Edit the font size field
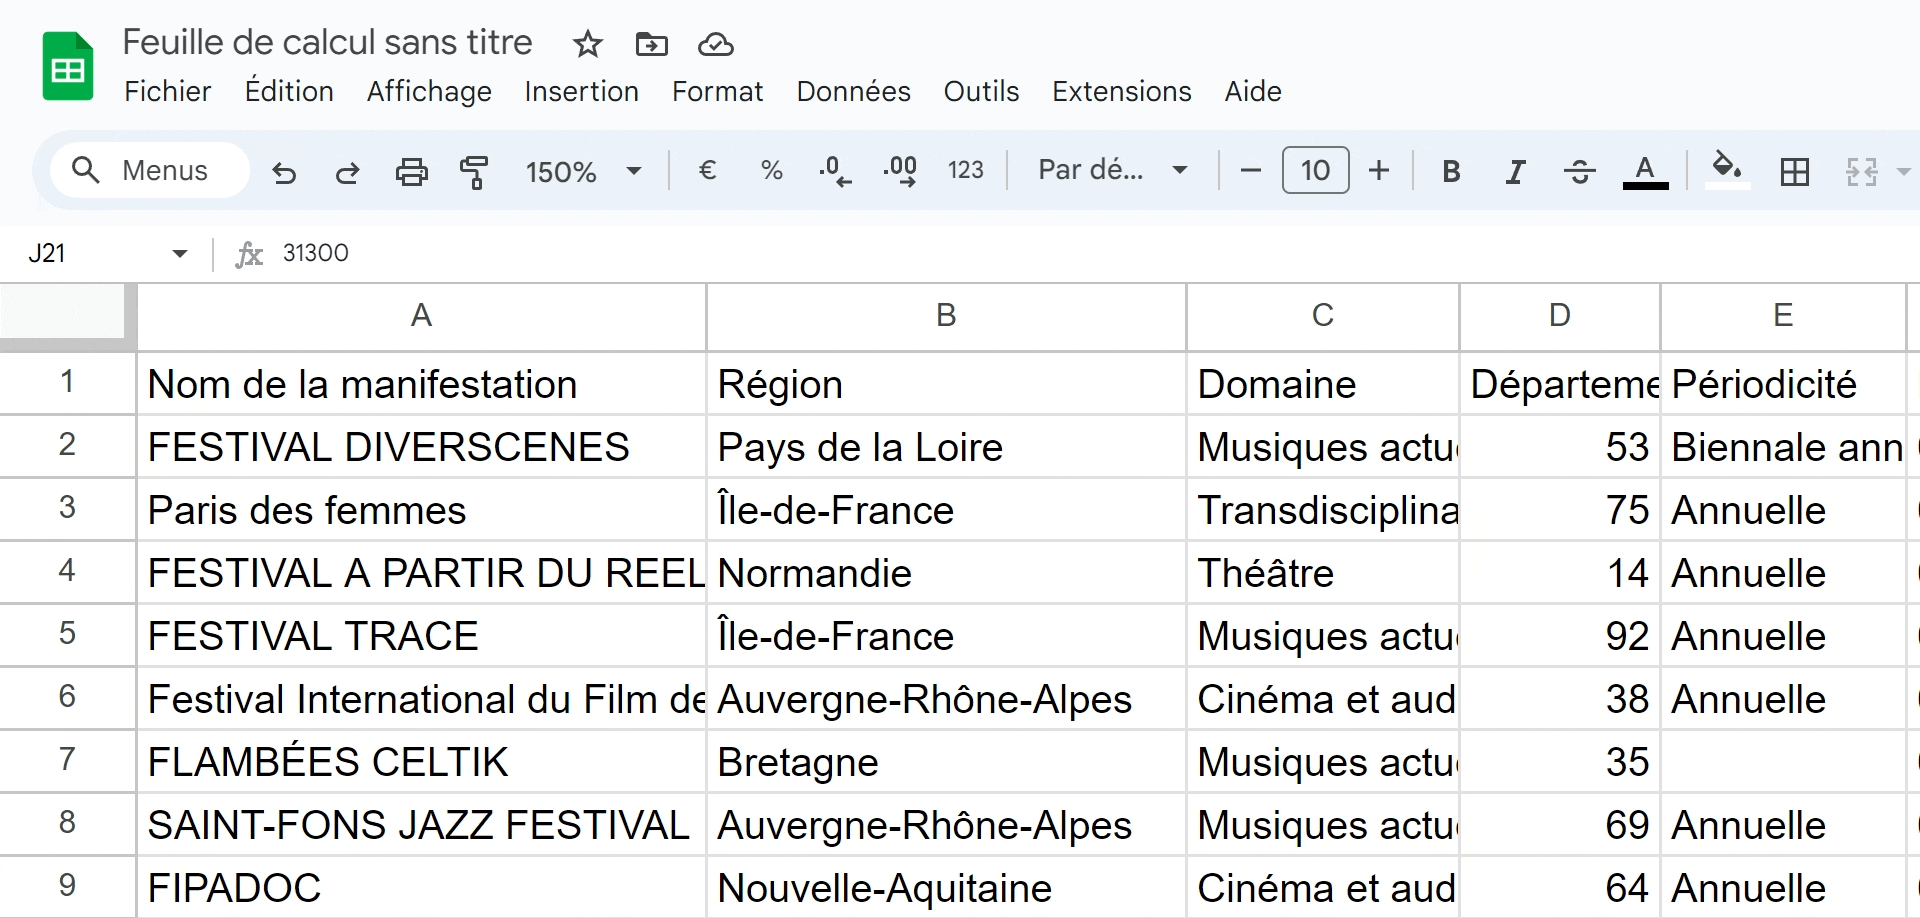 (x=1315, y=170)
